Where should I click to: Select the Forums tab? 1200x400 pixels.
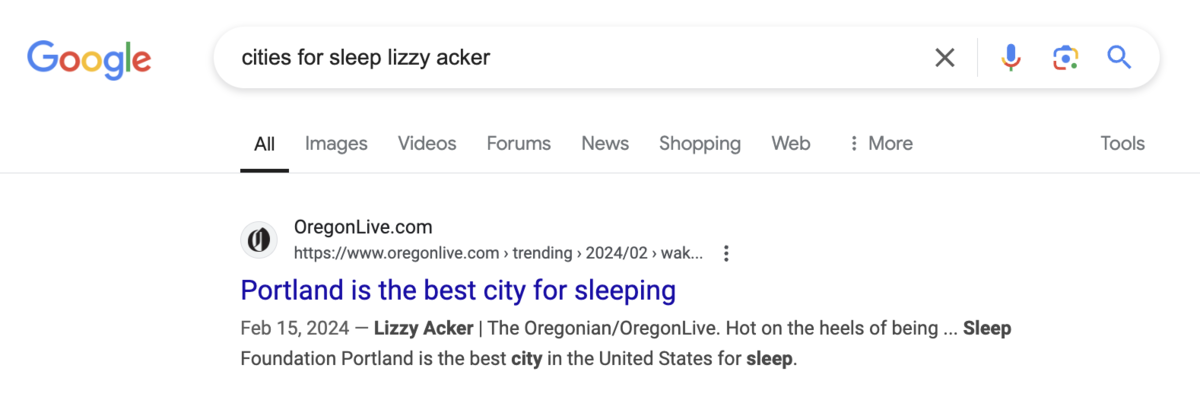[518, 143]
